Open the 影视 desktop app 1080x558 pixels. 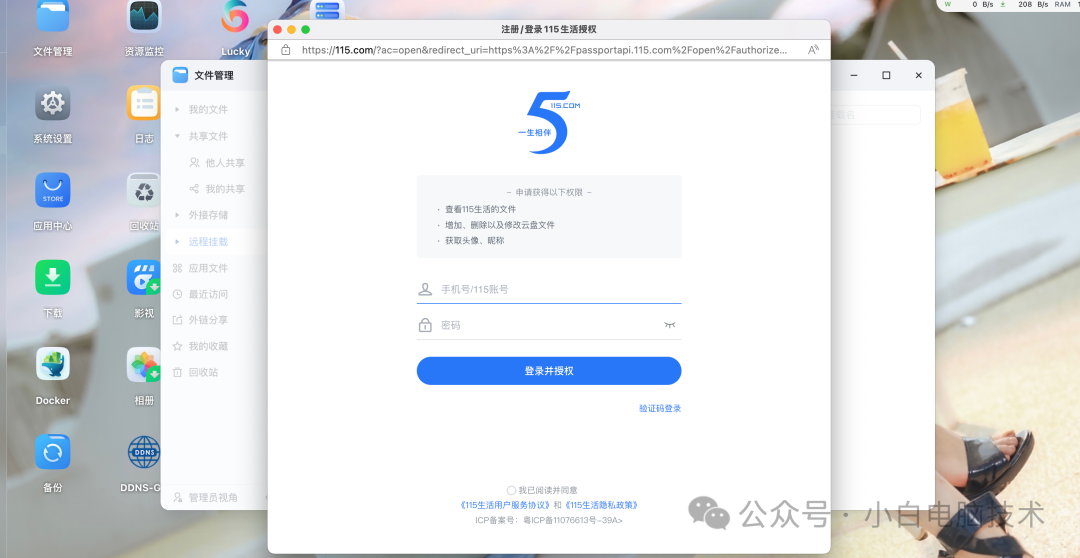[x=144, y=277]
